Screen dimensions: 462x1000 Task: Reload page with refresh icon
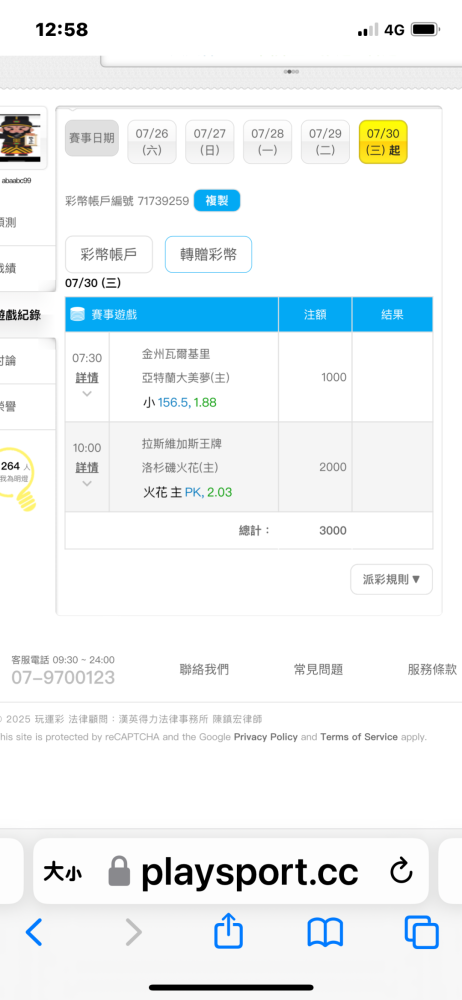click(x=401, y=871)
